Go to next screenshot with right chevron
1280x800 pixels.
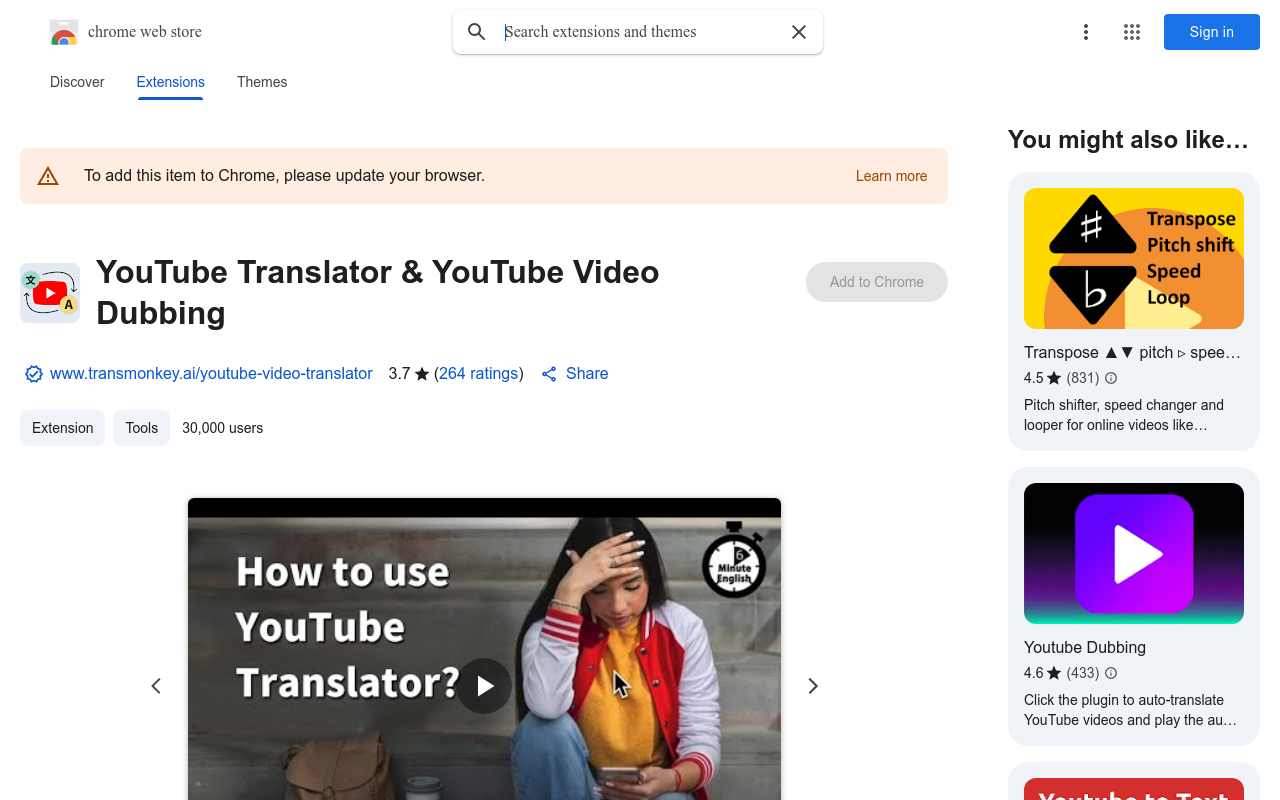(813, 686)
